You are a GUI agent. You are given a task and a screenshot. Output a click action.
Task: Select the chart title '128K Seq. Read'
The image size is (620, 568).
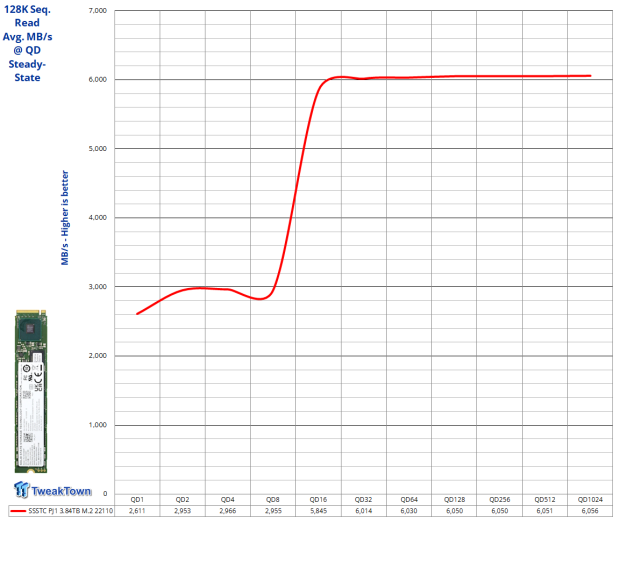(x=27, y=16)
